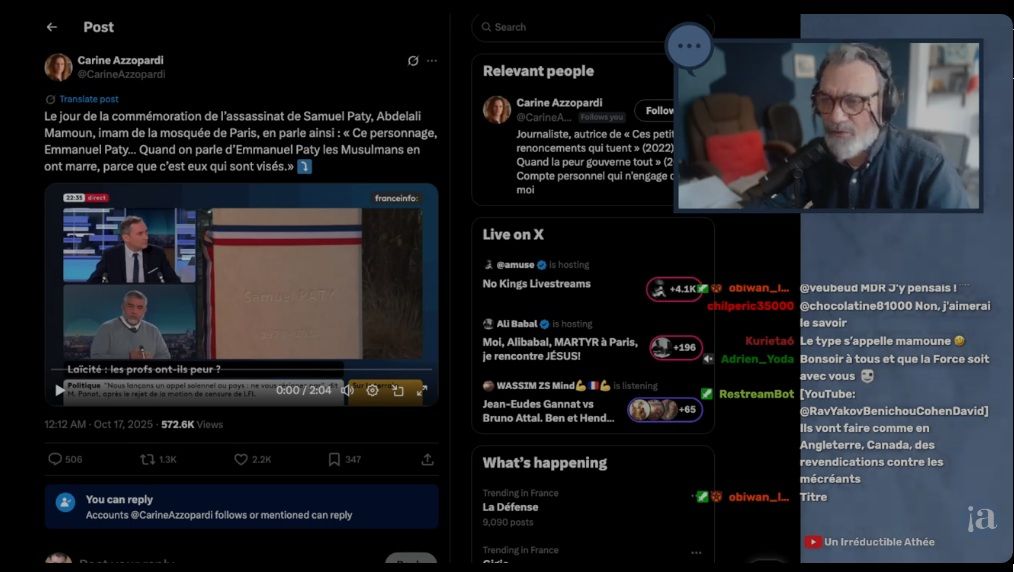The width and height of the screenshot is (1014, 572).
Task: Click the +196 listeners badge
Action: (x=676, y=348)
